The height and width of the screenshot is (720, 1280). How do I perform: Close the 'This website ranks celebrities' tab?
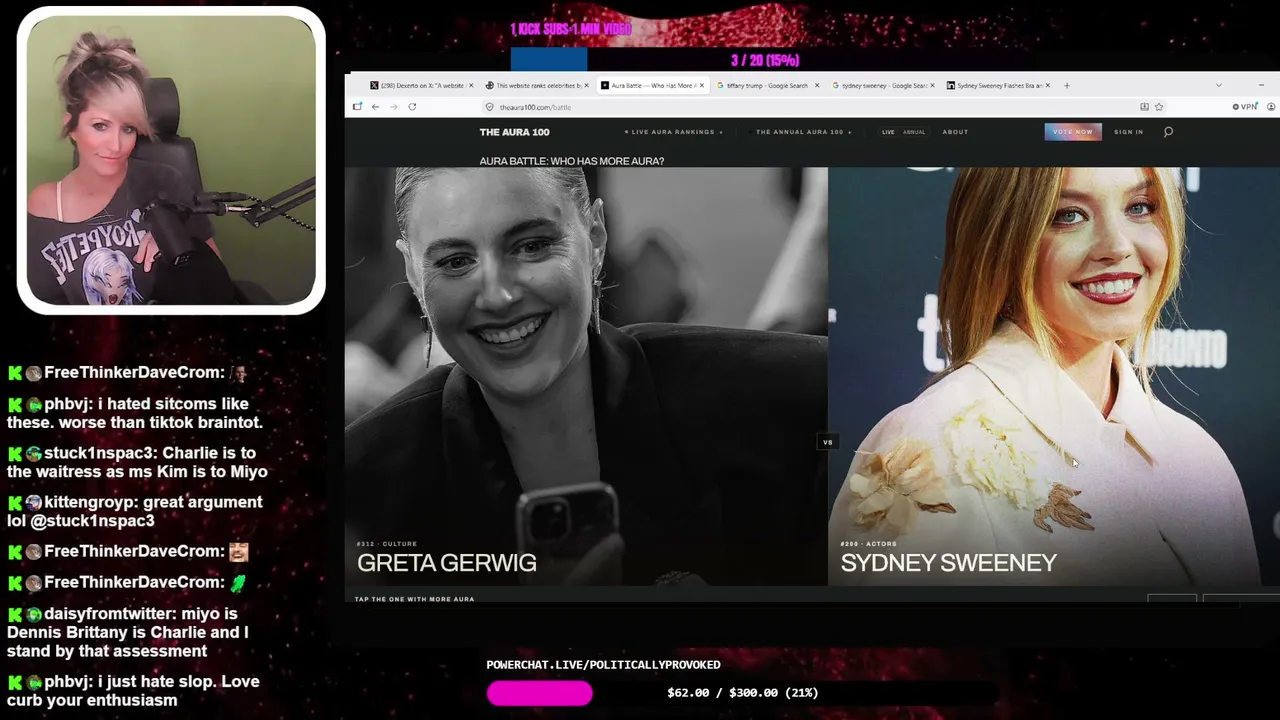[x=586, y=85]
